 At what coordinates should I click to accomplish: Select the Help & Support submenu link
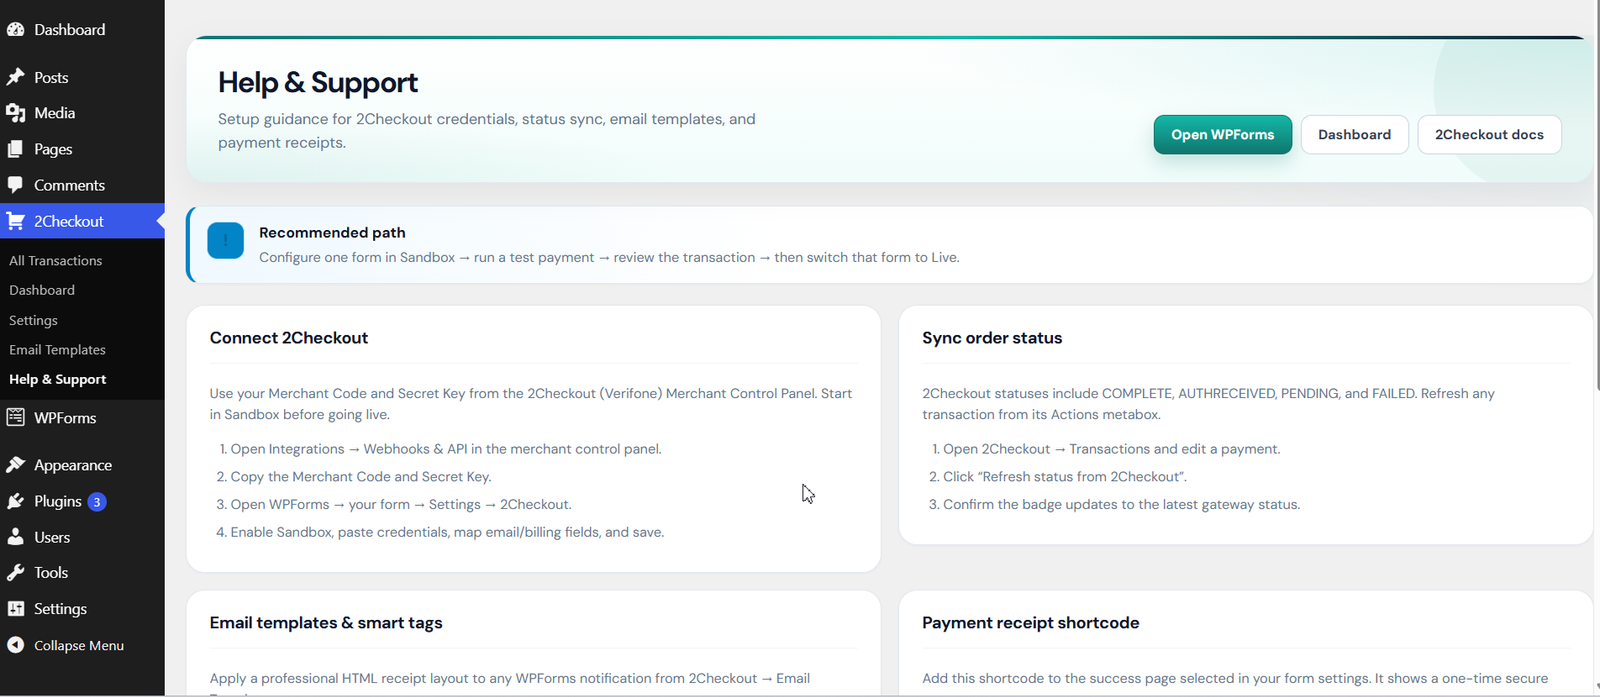pos(57,379)
